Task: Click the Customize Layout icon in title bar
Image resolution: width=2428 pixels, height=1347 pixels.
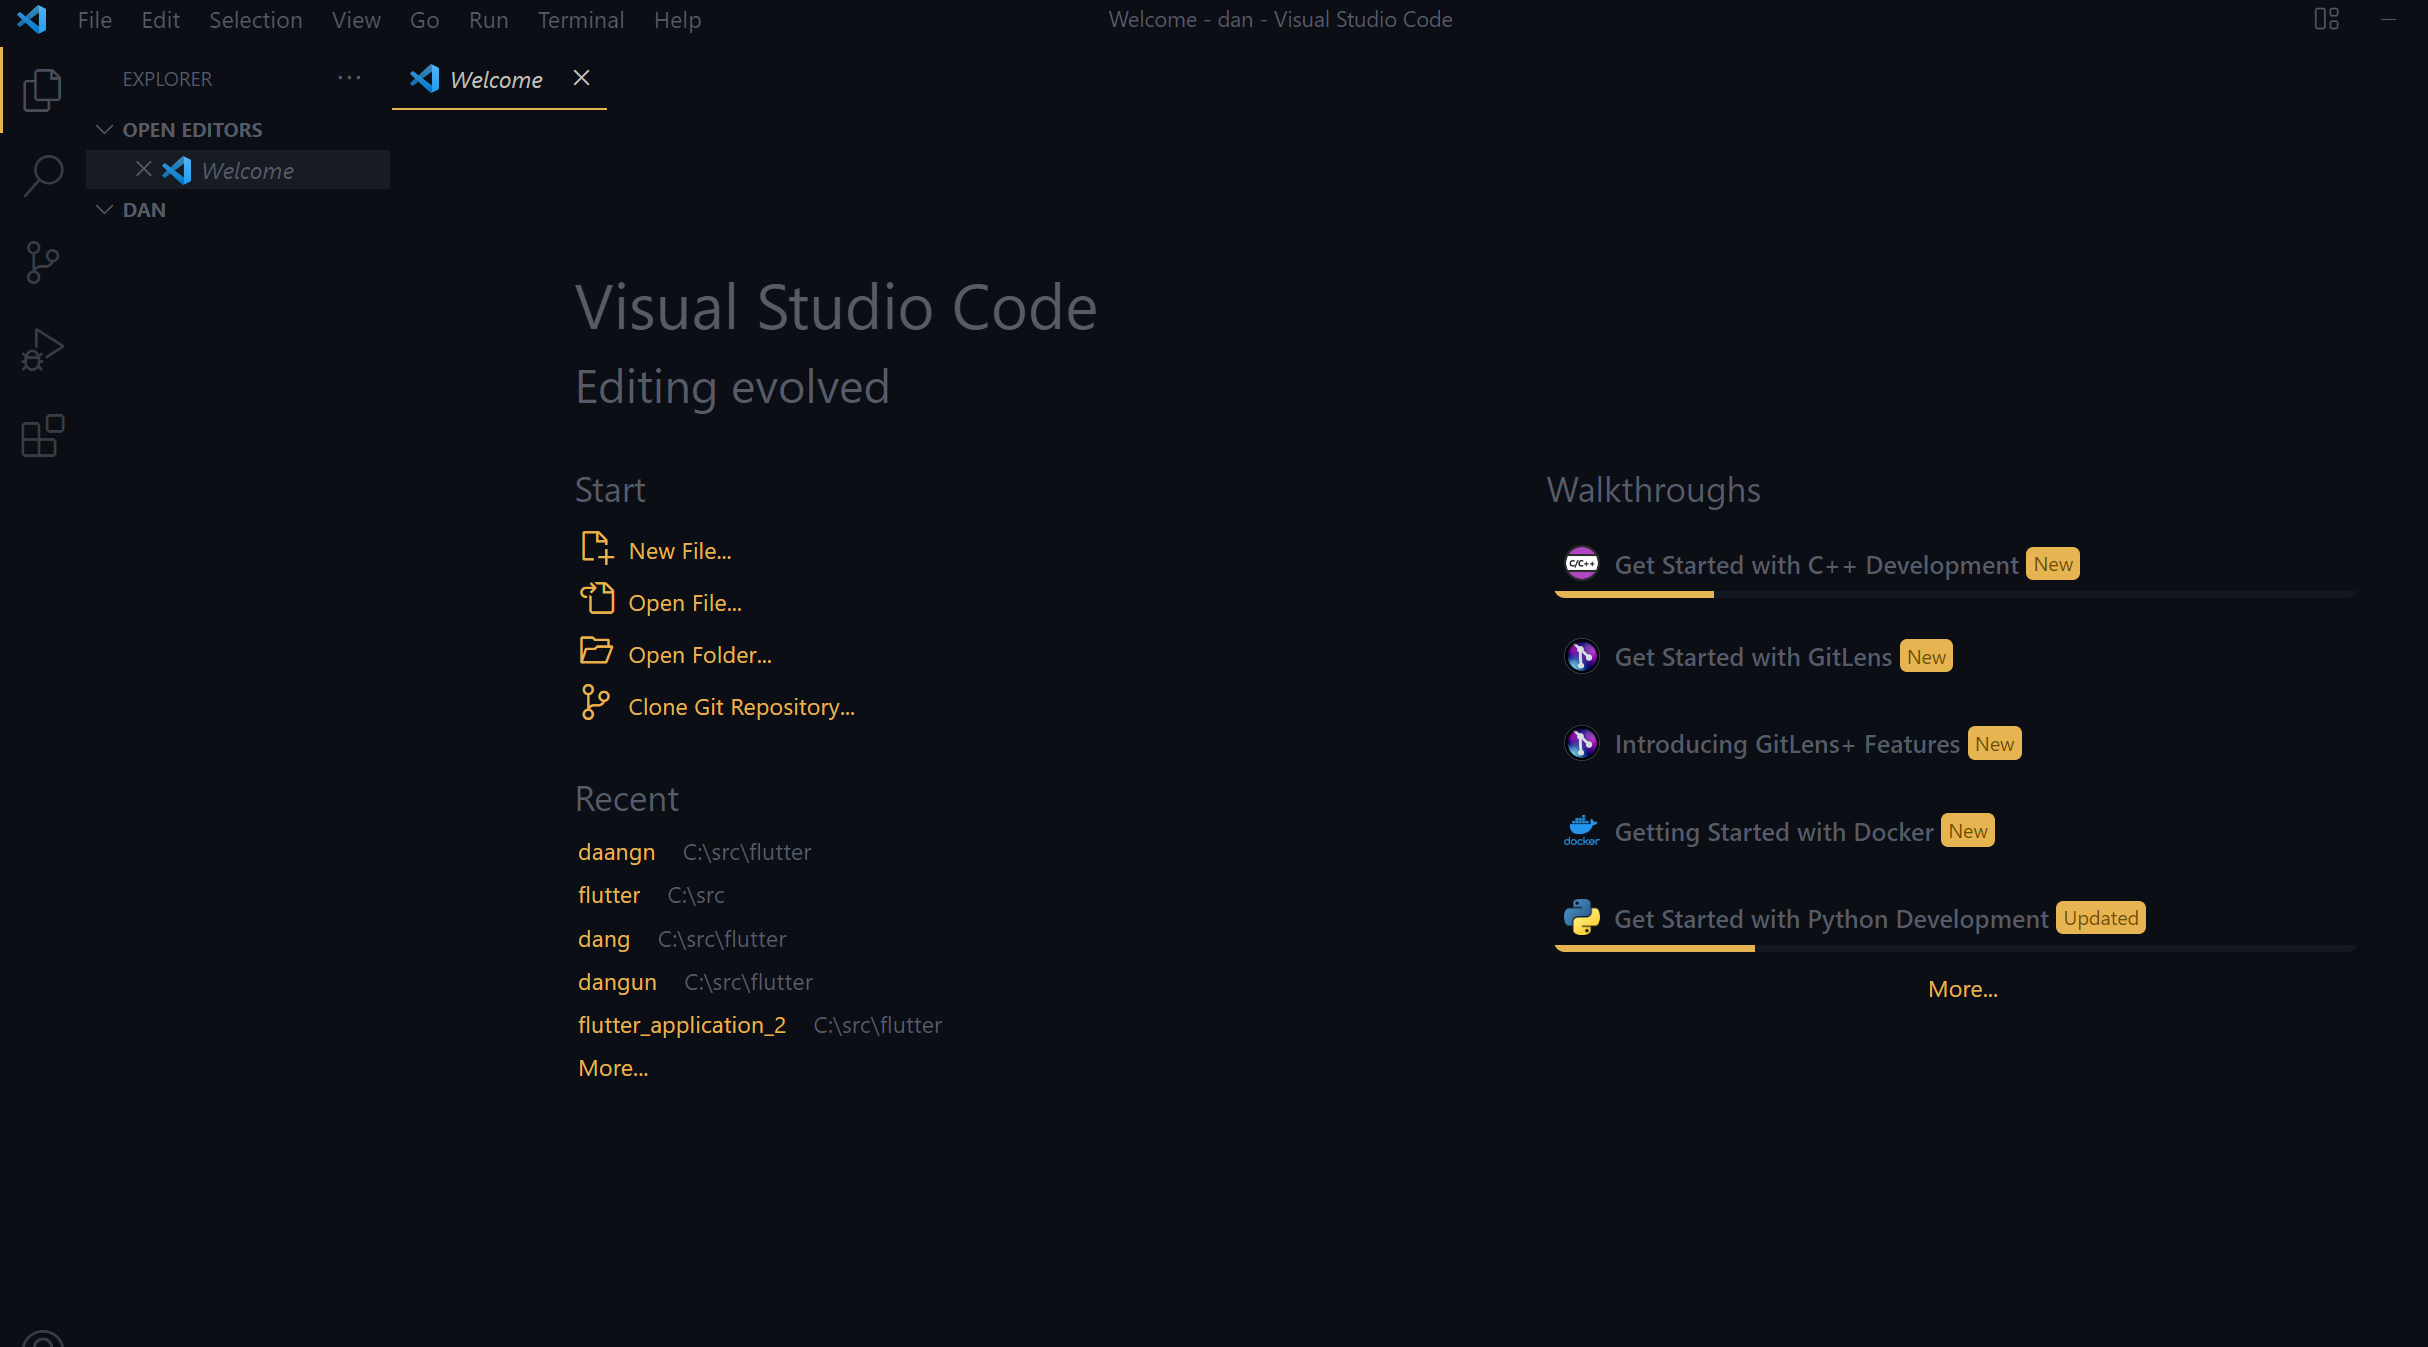Action: pos(2327,19)
